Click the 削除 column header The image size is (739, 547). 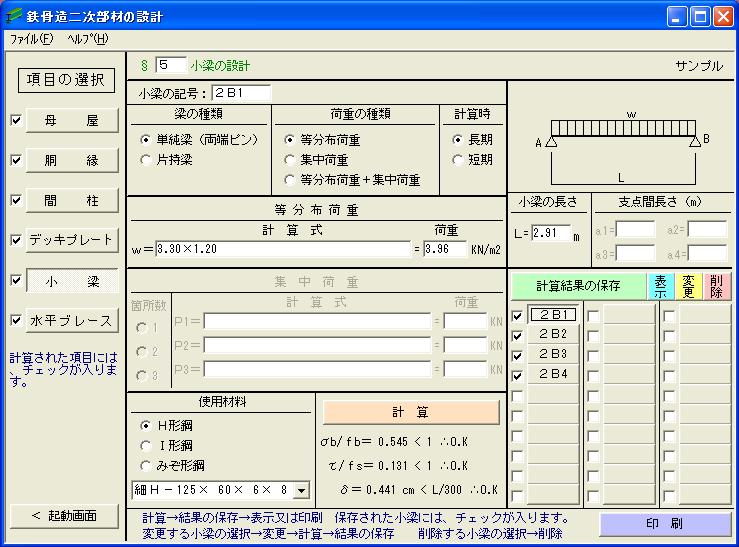(717, 286)
